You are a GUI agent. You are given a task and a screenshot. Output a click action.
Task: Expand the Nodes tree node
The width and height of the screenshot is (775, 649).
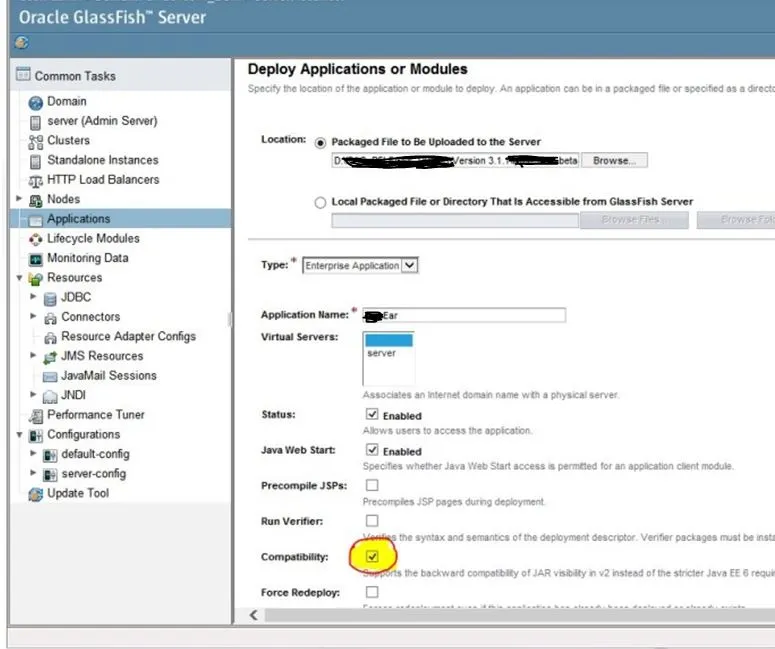coord(19,199)
